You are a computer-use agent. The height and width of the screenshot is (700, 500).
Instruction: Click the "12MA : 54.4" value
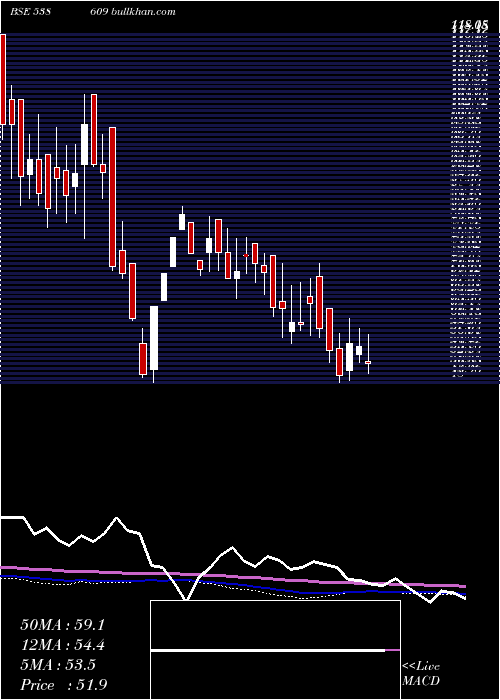[x=62, y=645]
